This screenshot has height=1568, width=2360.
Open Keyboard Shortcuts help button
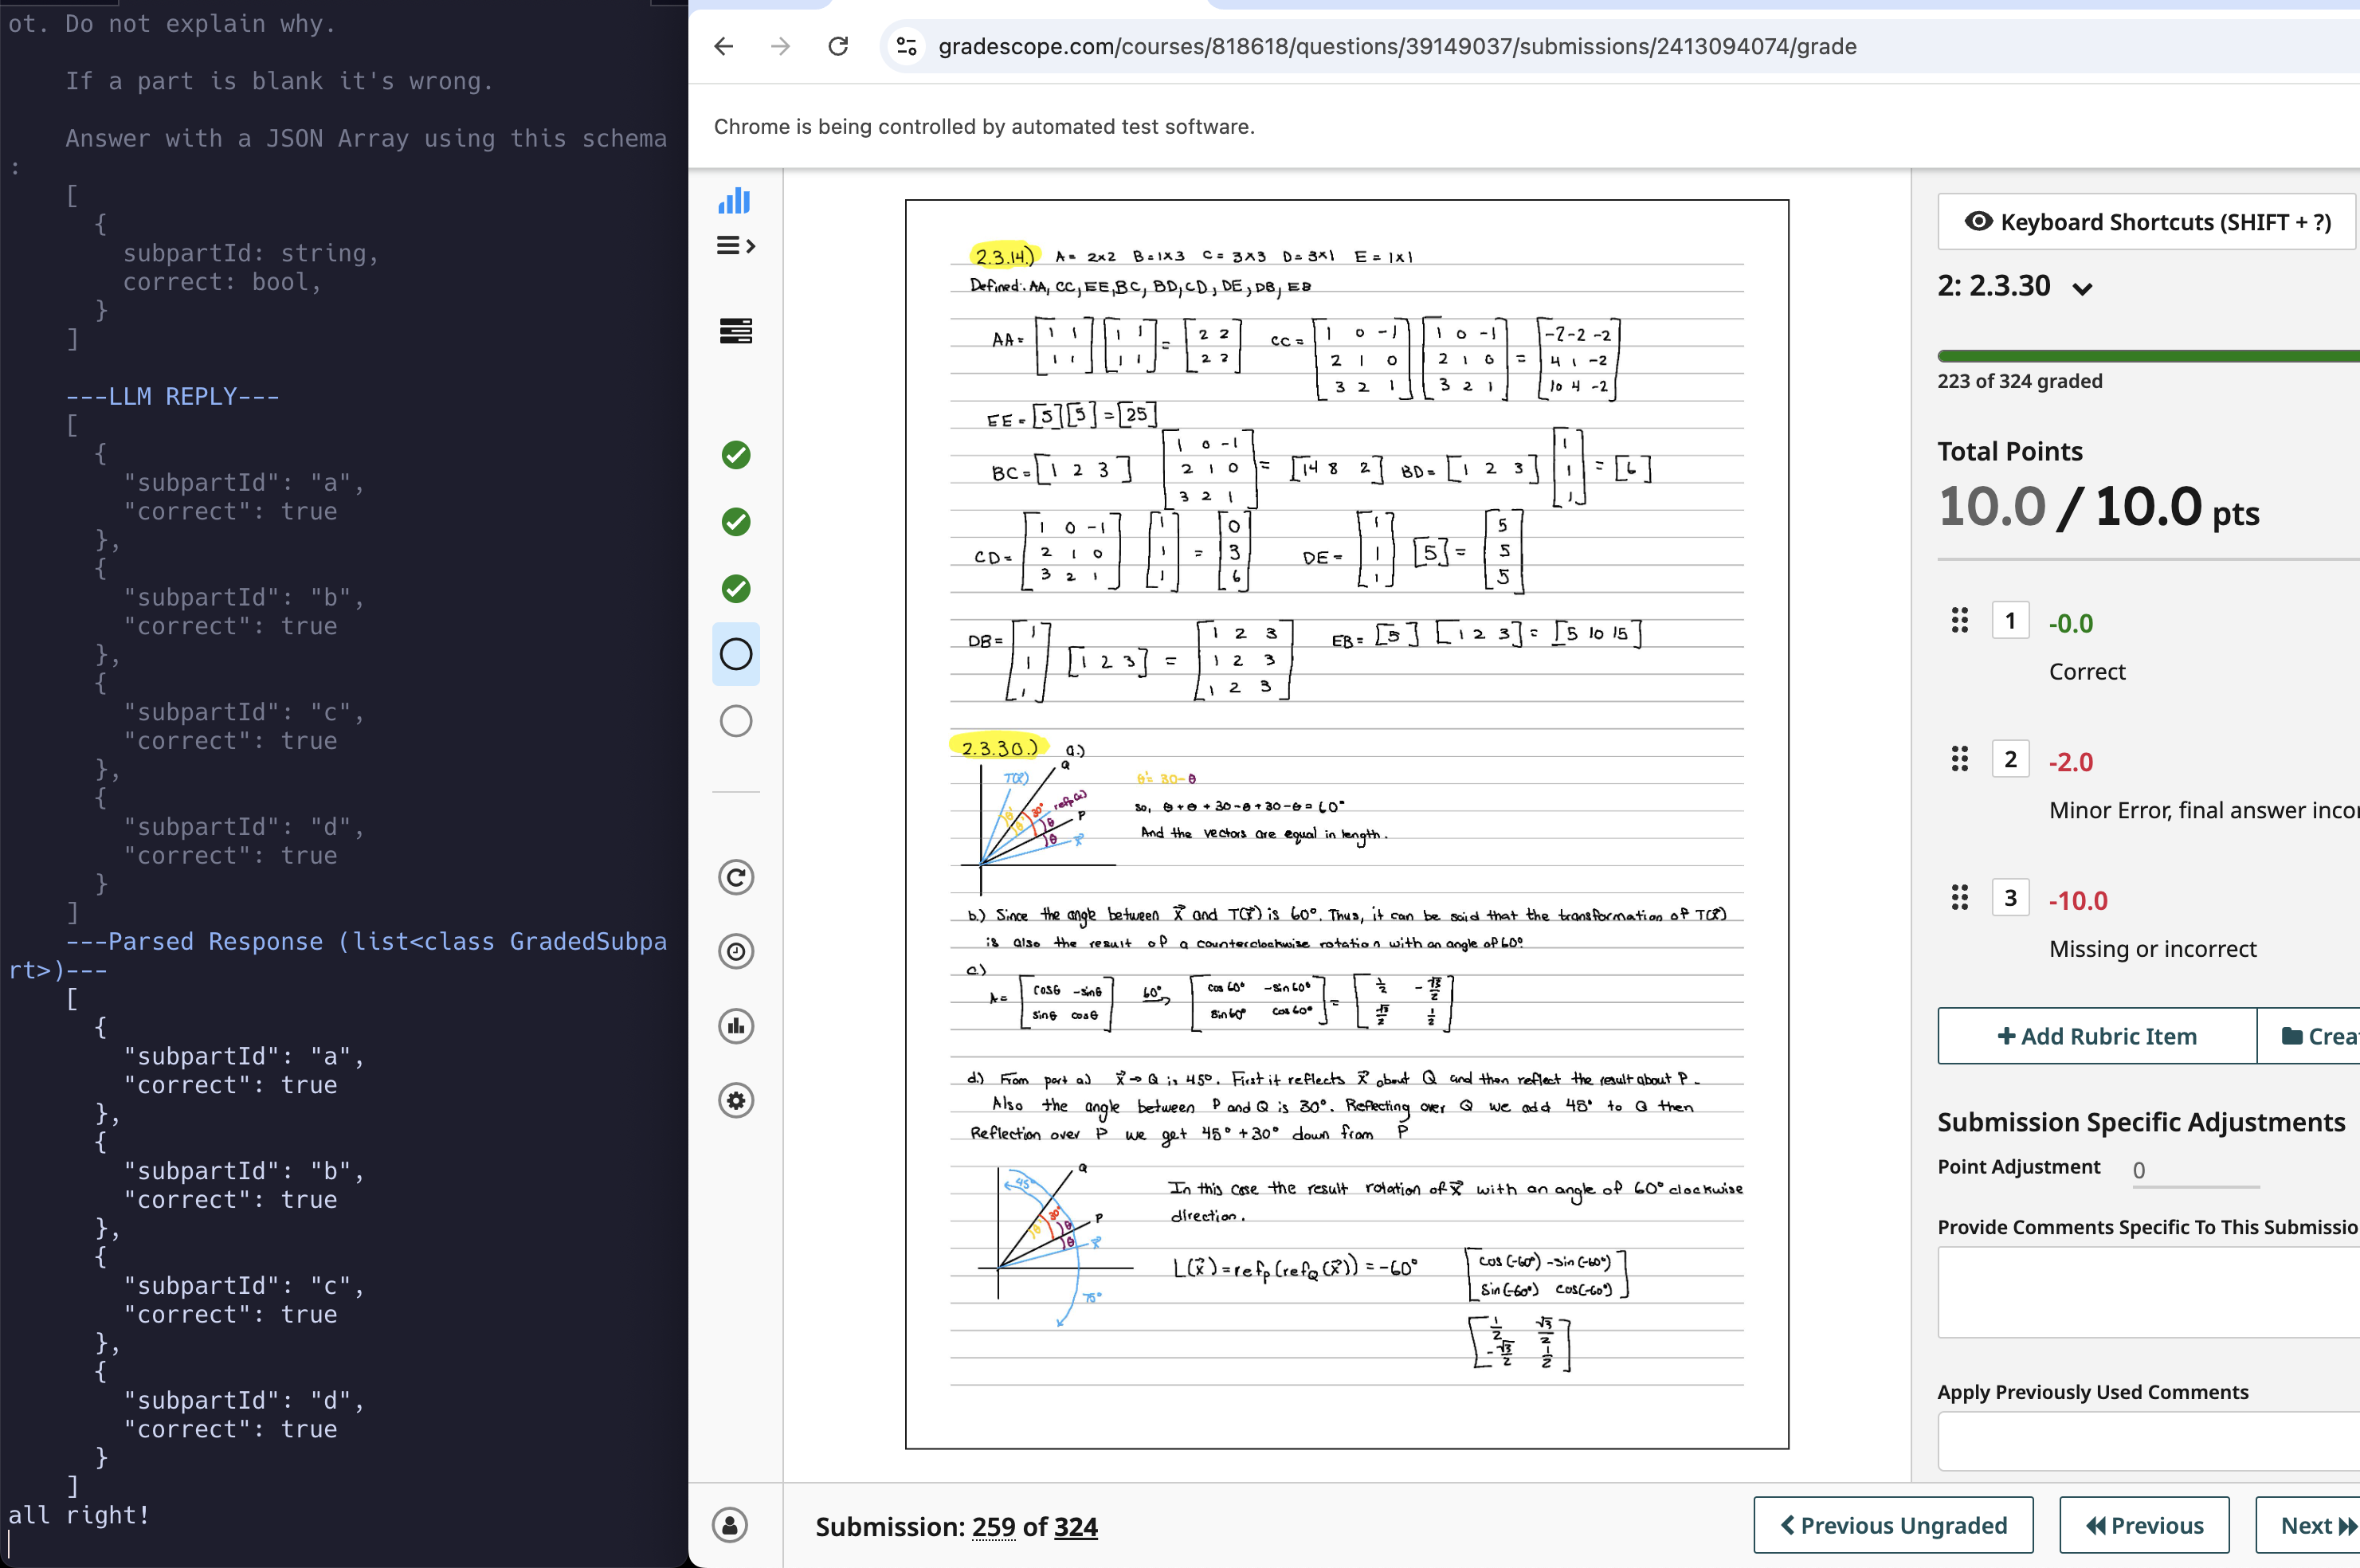(x=2147, y=222)
